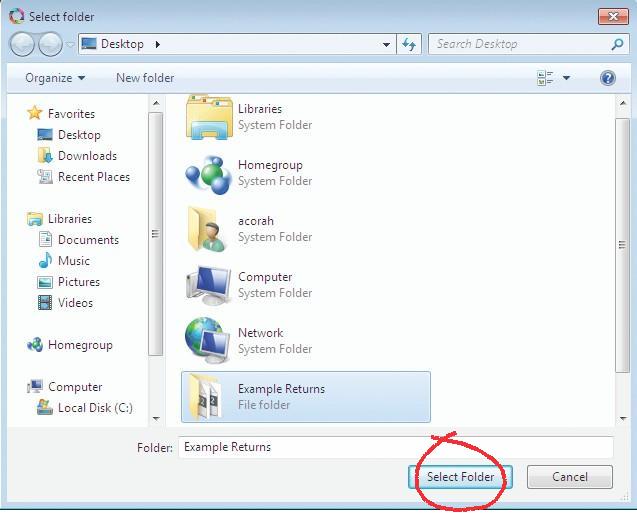Image resolution: width=637 pixels, height=518 pixels.
Task: Open Downloads in Favorites sidebar
Action: pos(87,156)
